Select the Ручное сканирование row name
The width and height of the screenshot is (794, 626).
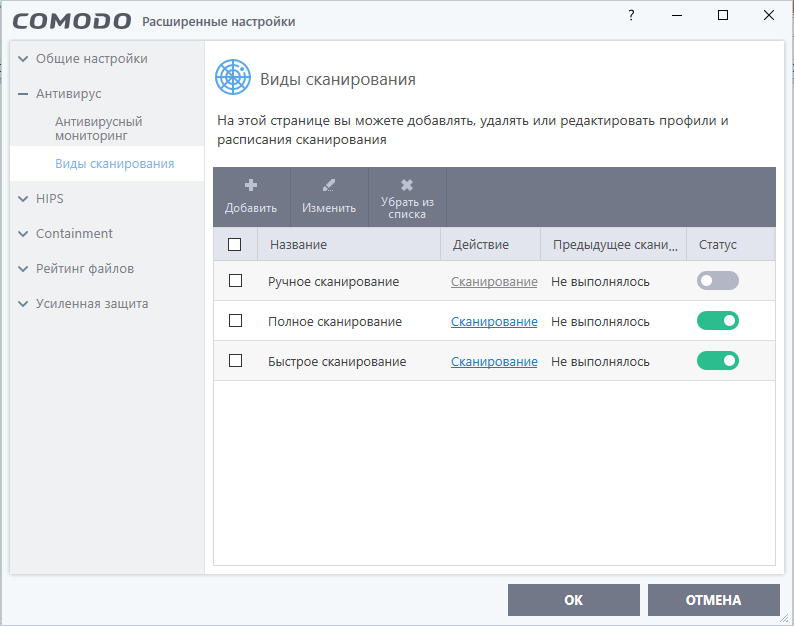(x=333, y=282)
